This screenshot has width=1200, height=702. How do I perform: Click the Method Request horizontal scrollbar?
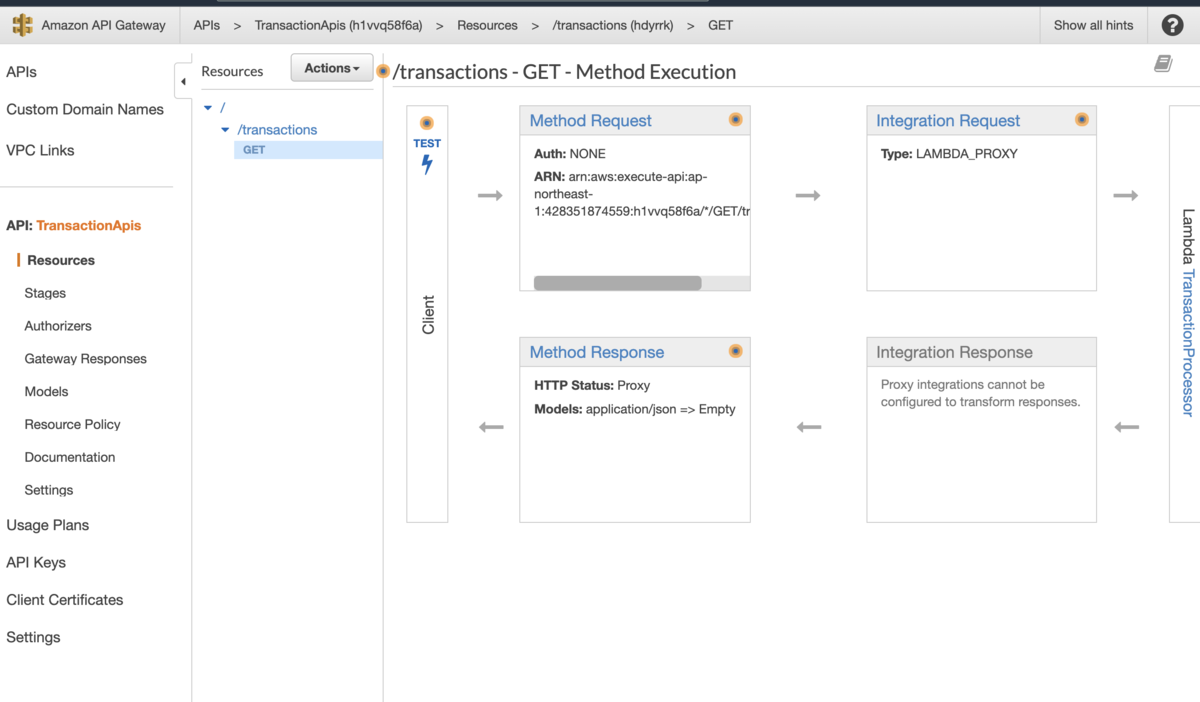617,283
